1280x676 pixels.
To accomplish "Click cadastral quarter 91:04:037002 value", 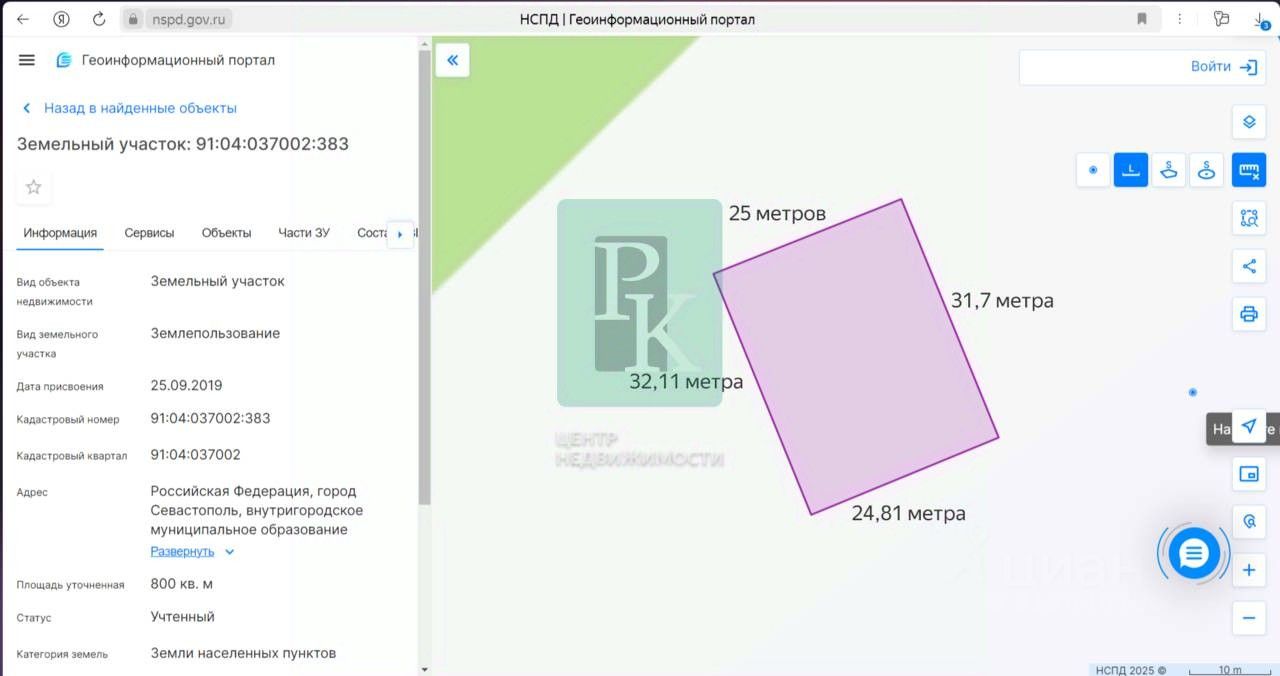I will [195, 454].
